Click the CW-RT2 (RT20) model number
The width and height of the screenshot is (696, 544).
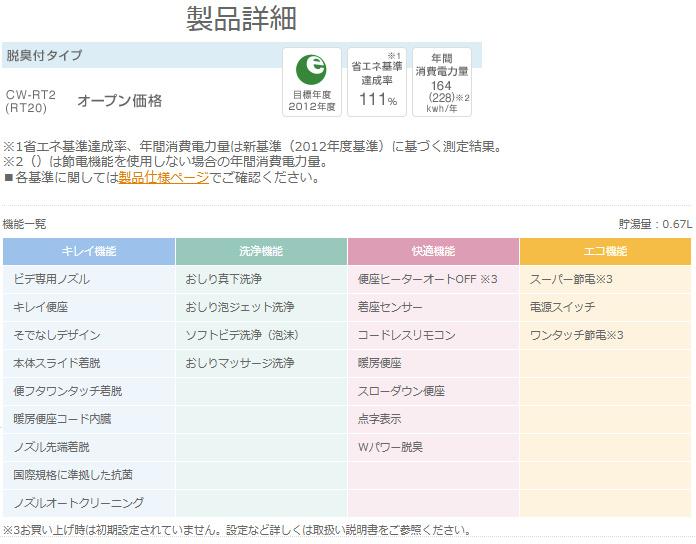point(31,101)
